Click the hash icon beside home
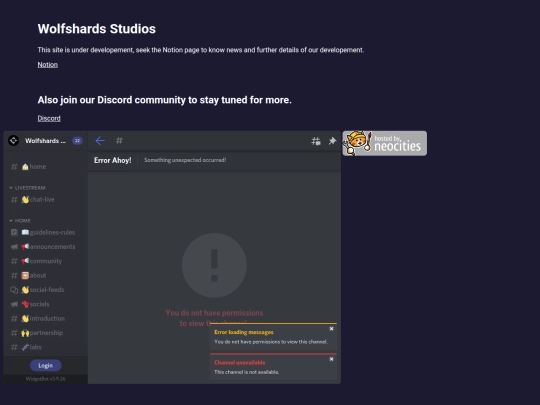Image resolution: width=540 pixels, height=405 pixels. click(x=14, y=167)
